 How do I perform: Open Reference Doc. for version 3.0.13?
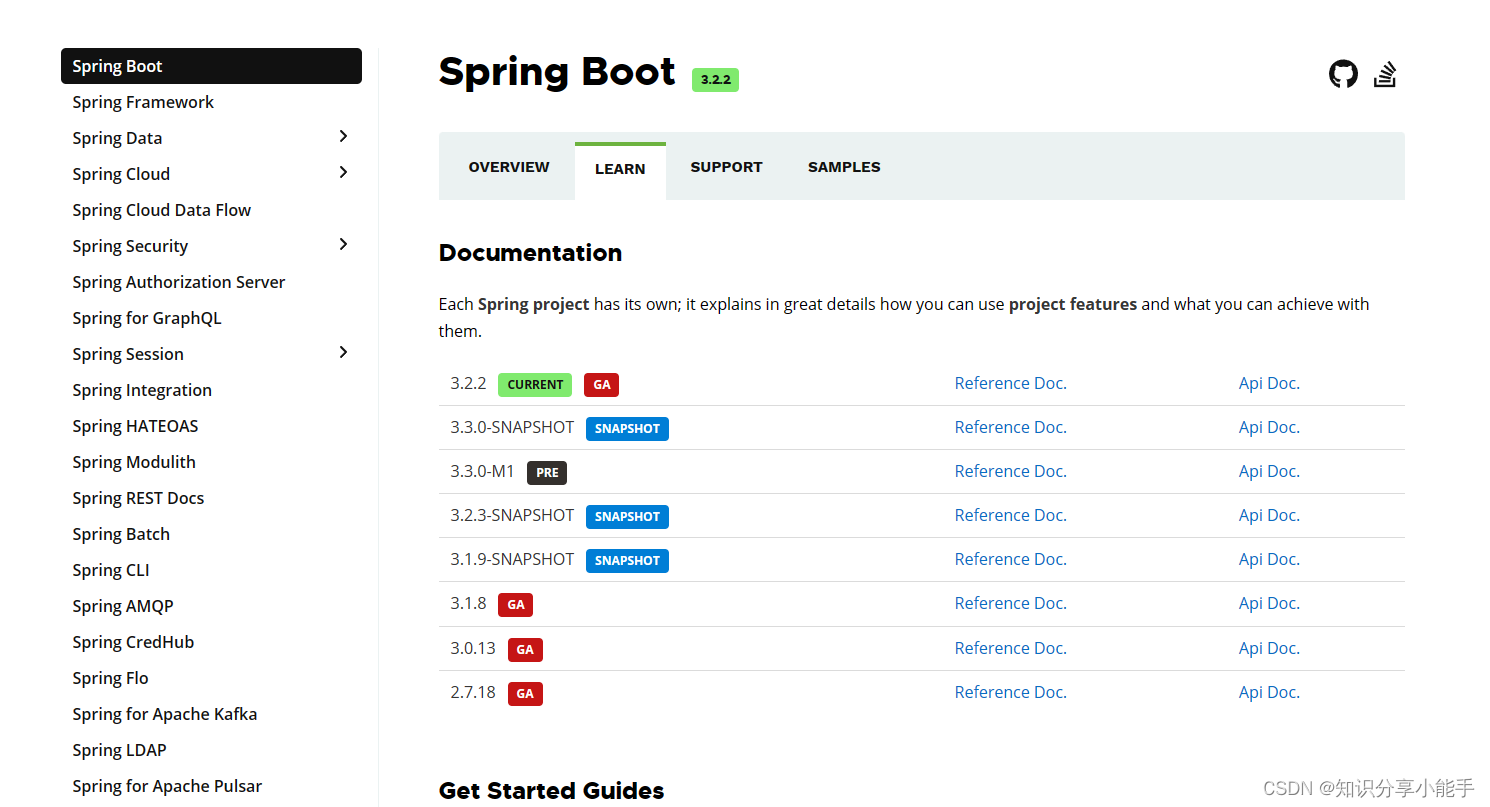click(1010, 648)
